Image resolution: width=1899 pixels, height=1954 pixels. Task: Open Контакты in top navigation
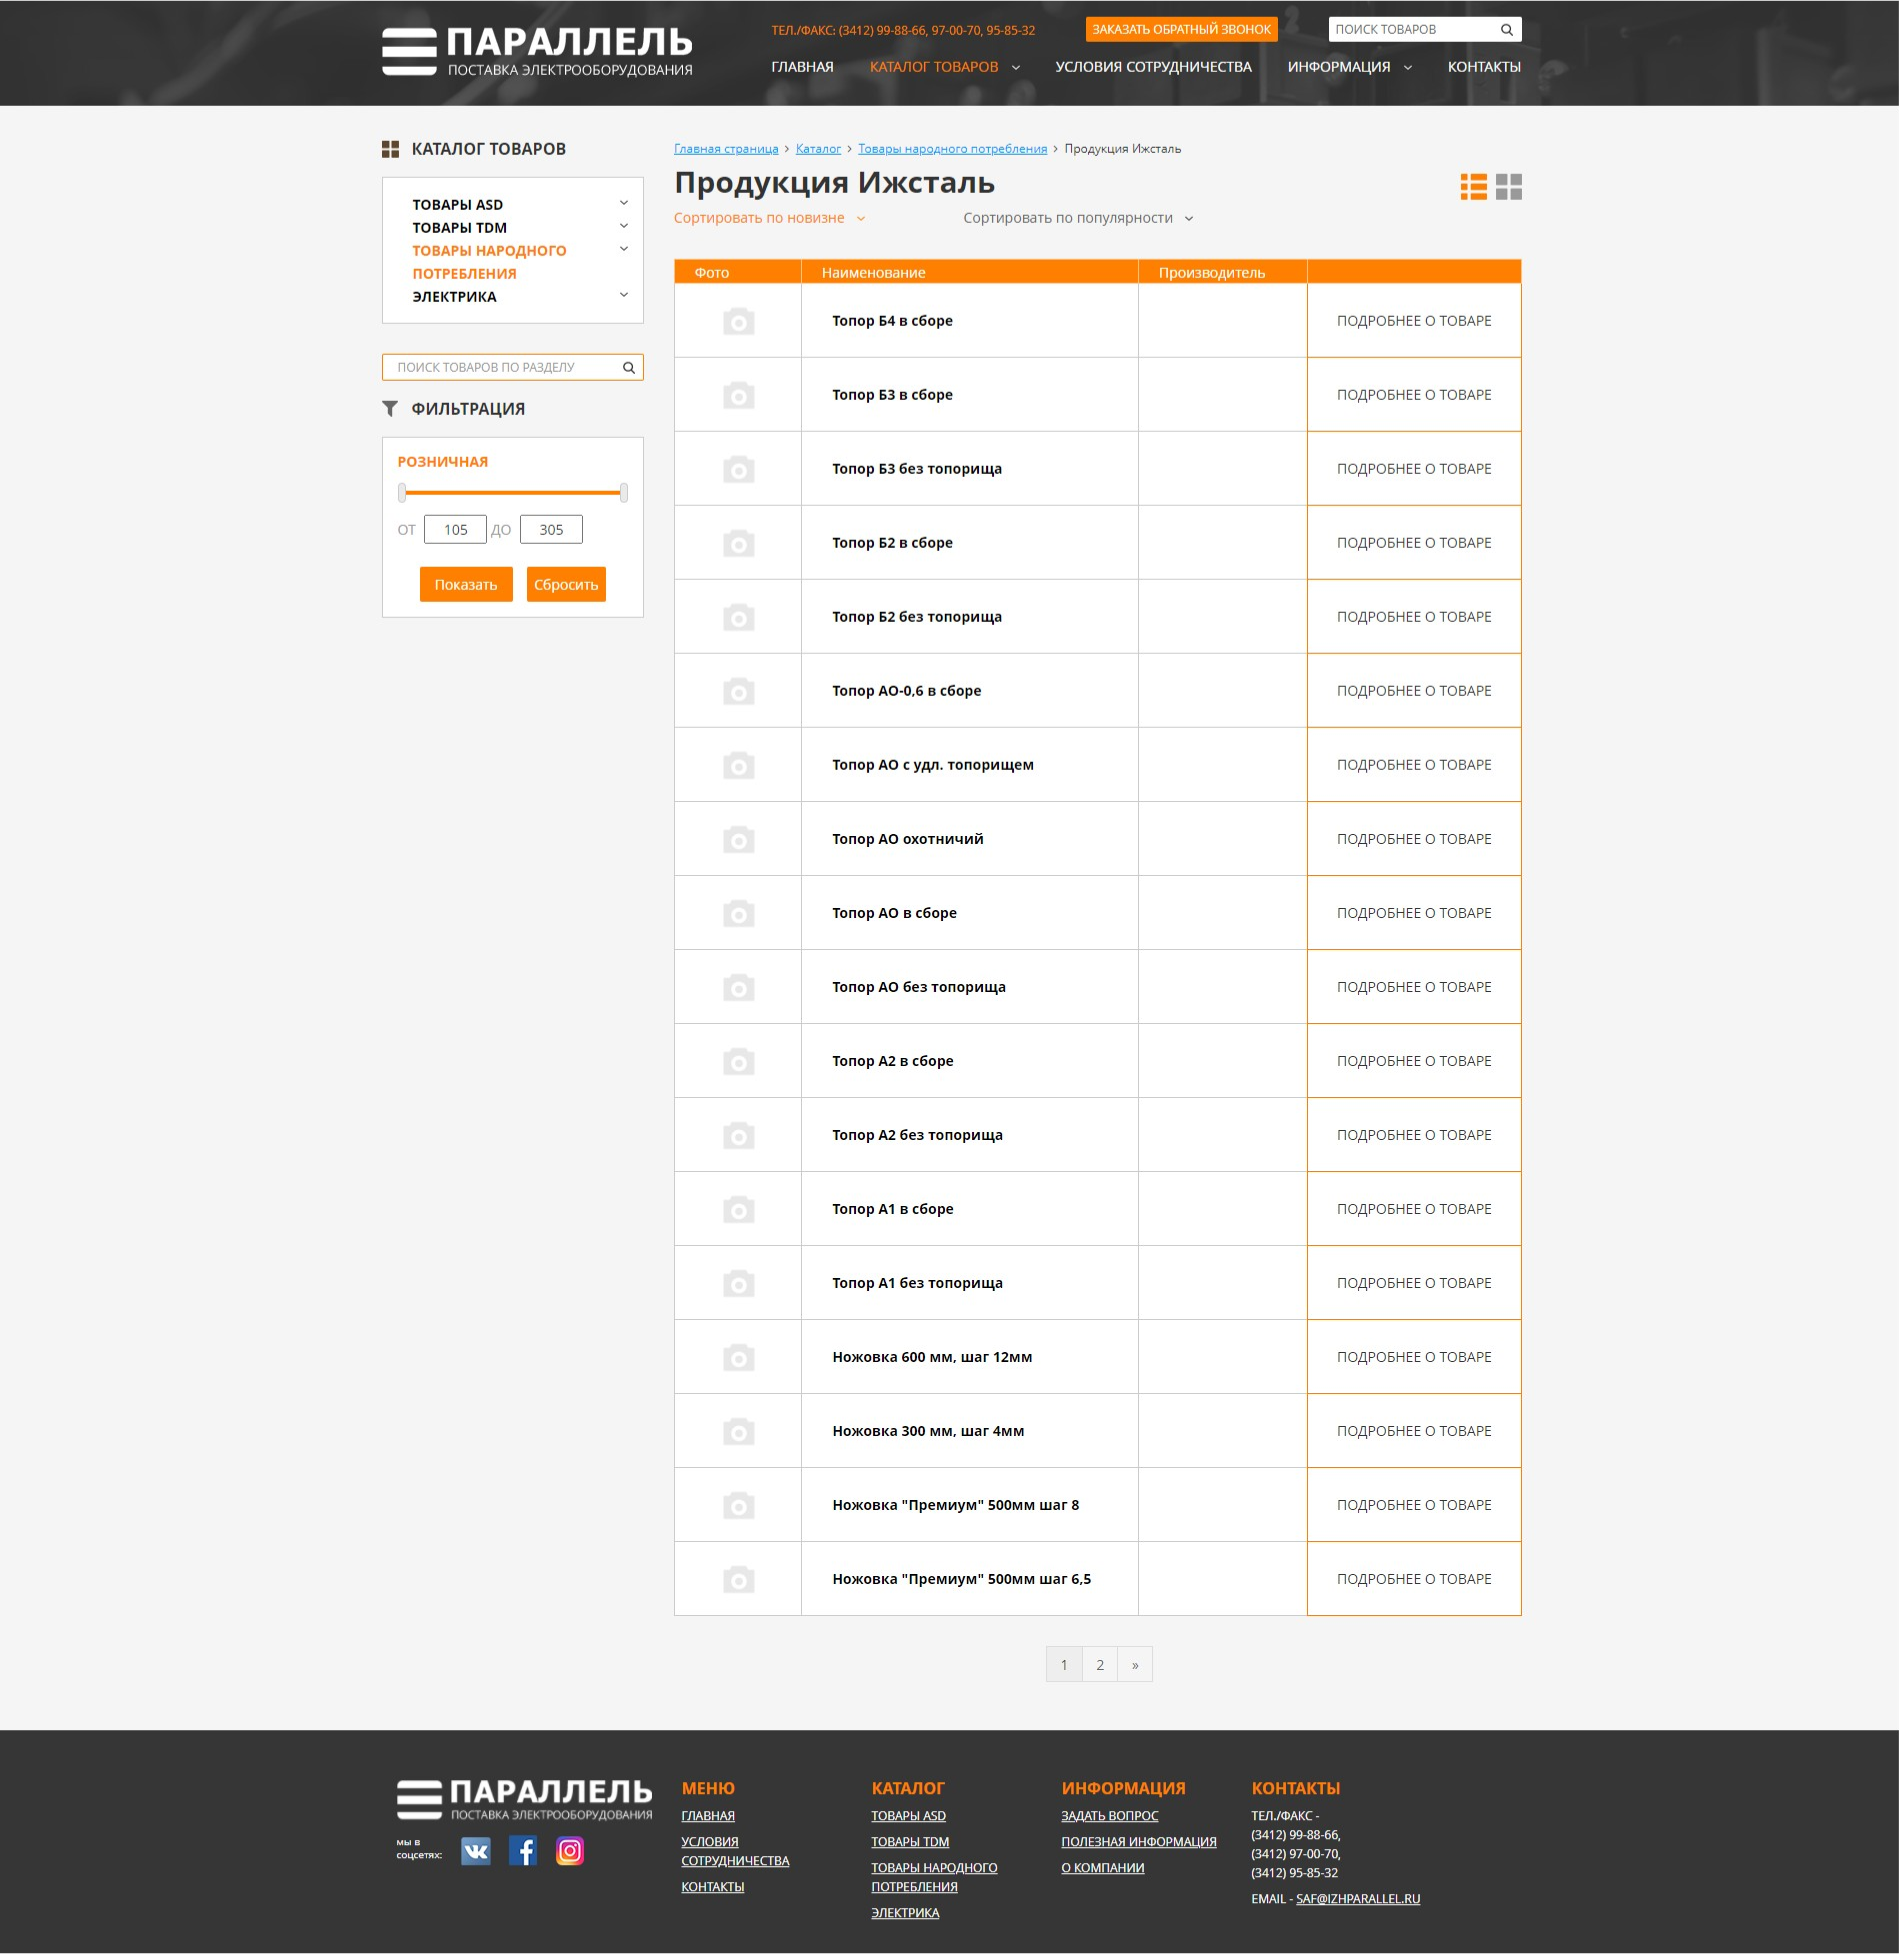(1484, 67)
